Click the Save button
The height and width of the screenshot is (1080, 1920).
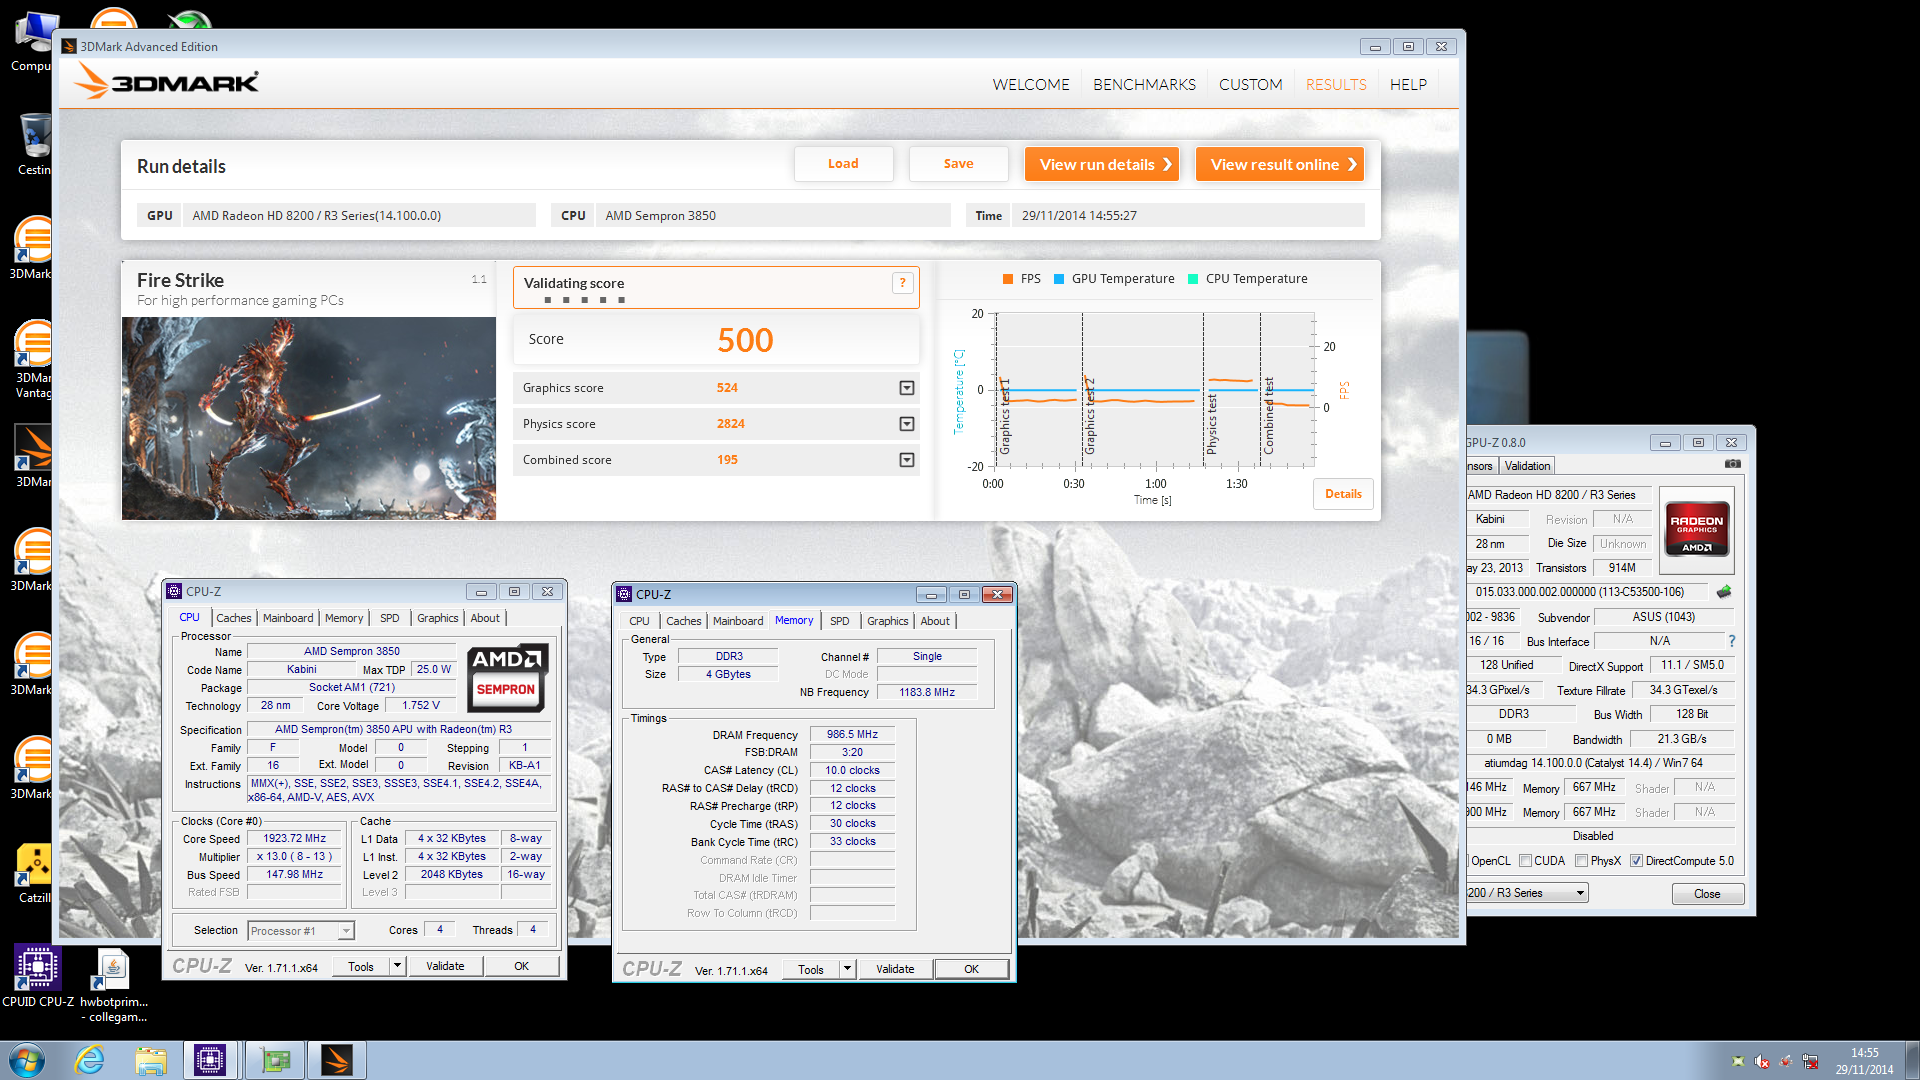pyautogui.click(x=958, y=164)
